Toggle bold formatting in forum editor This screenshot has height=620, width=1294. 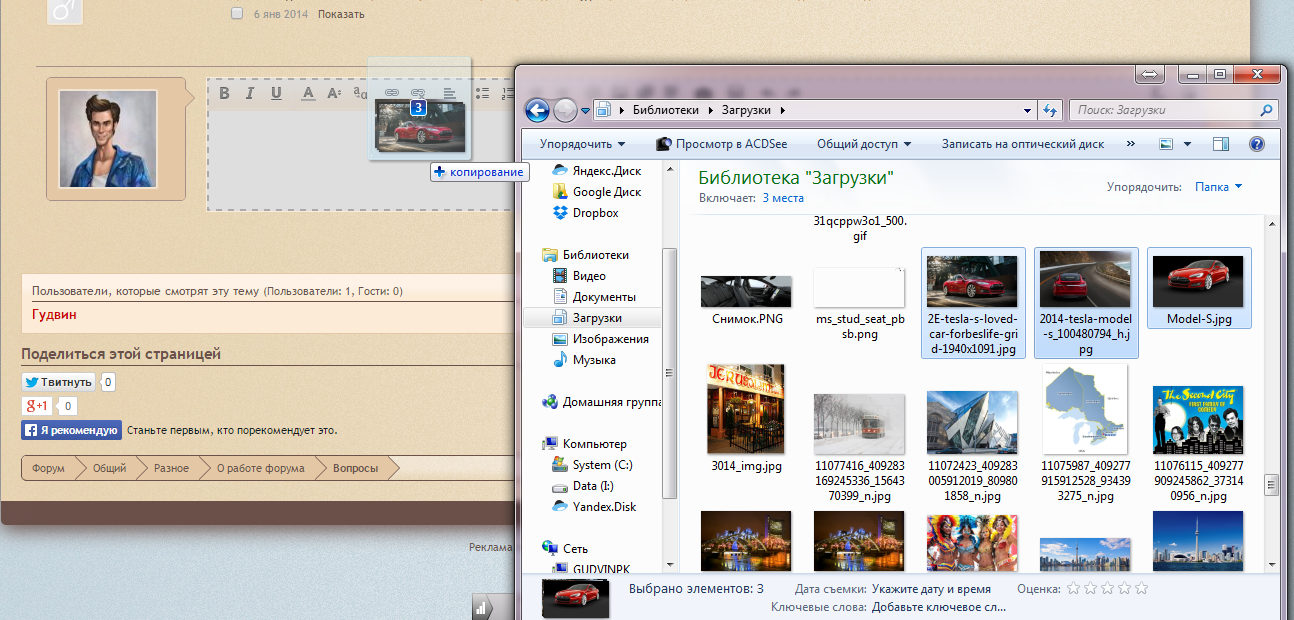coord(224,93)
